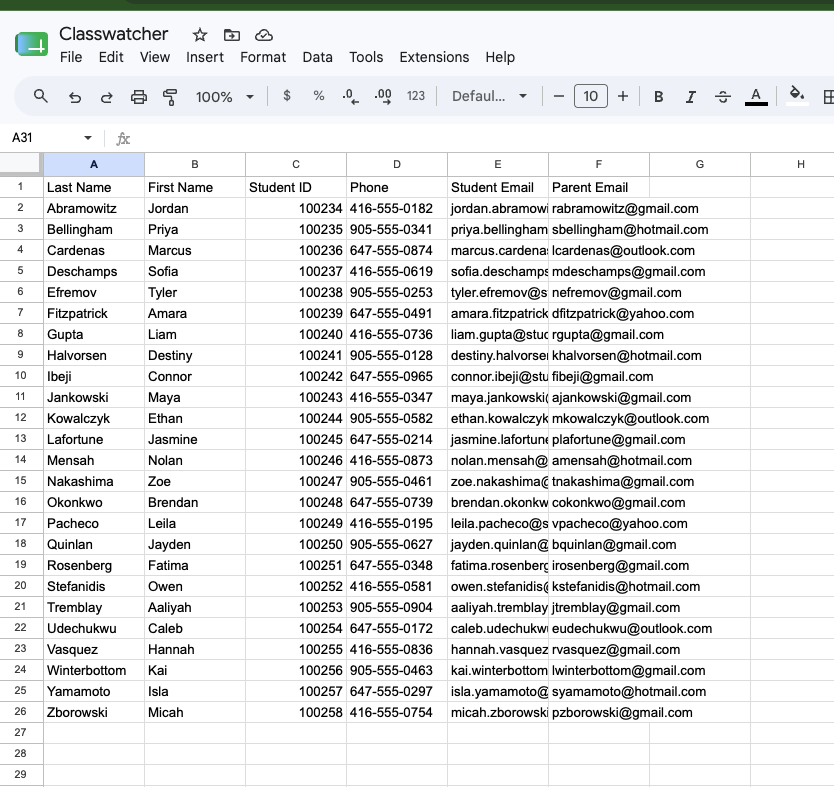Click the Classwatcher document title

113,34
